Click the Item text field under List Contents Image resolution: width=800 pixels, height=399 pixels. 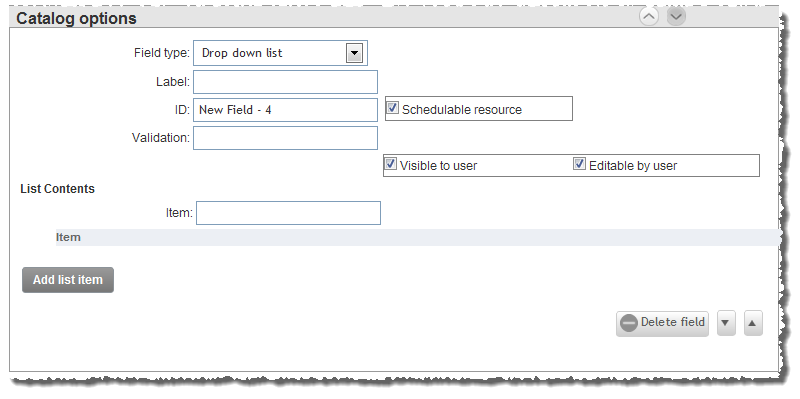(x=288, y=213)
